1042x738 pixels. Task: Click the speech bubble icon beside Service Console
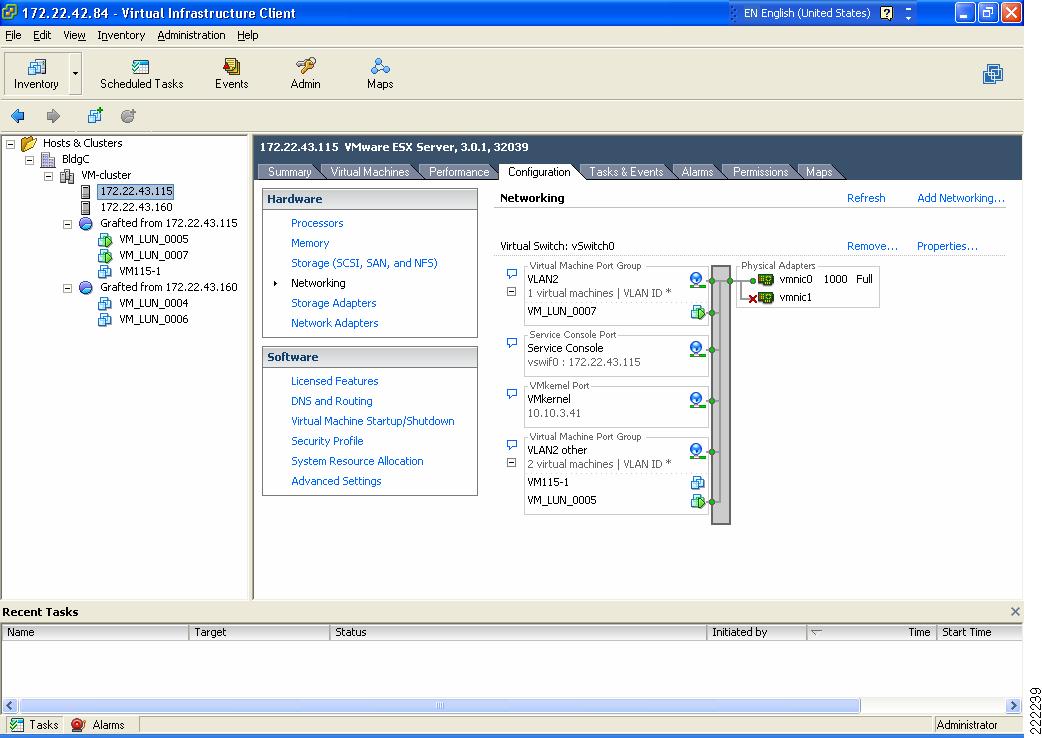(512, 343)
